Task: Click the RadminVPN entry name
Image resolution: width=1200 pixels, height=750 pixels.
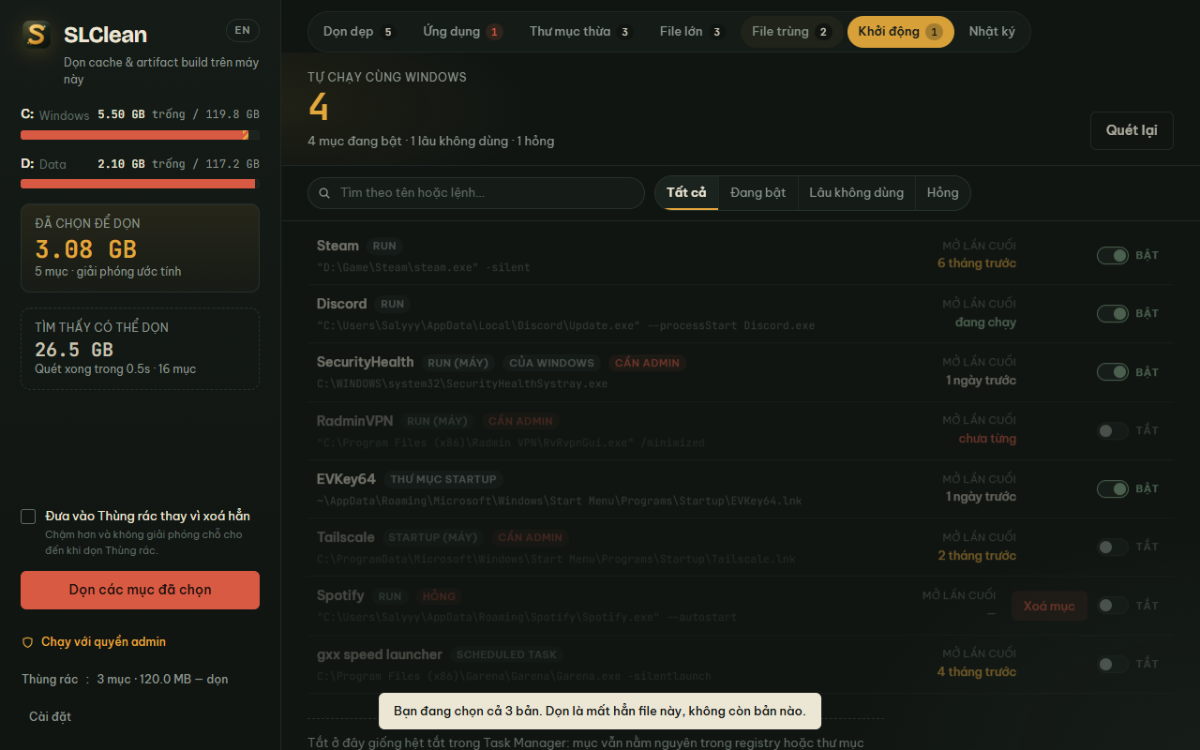Action: click(x=355, y=421)
